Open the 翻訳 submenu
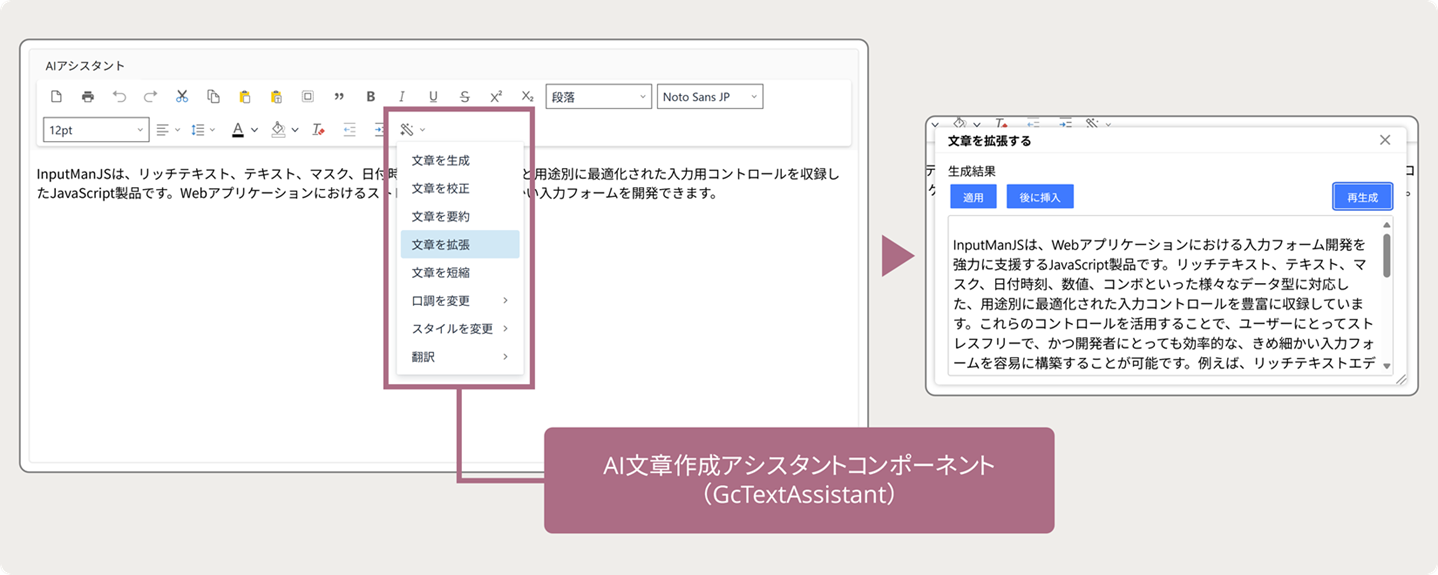Image resolution: width=1438 pixels, height=575 pixels. coord(460,356)
